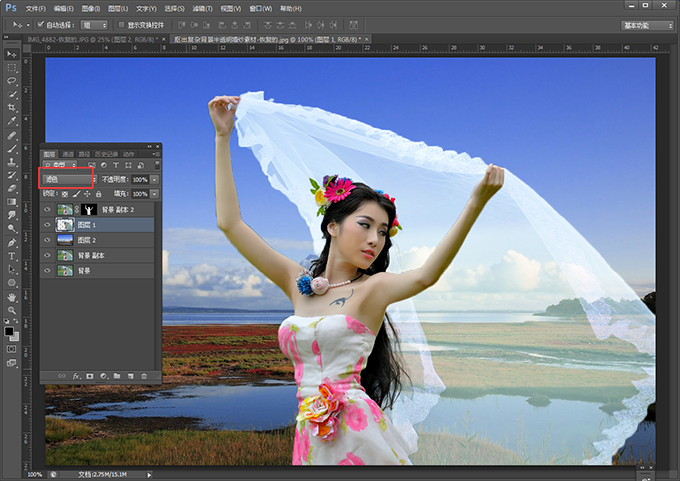Hide the 图层 1 layer visibility eye

pyautogui.click(x=47, y=226)
